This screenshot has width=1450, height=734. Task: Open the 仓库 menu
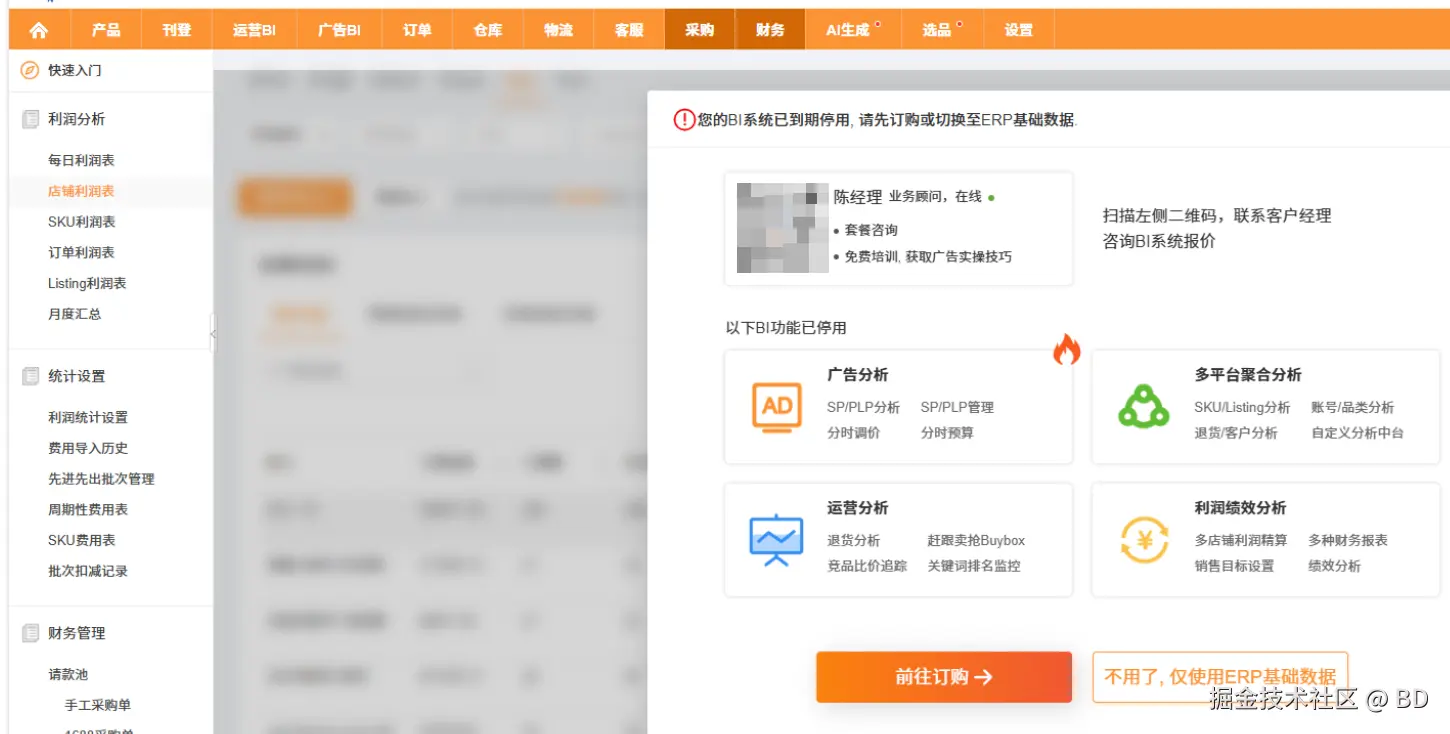click(488, 30)
